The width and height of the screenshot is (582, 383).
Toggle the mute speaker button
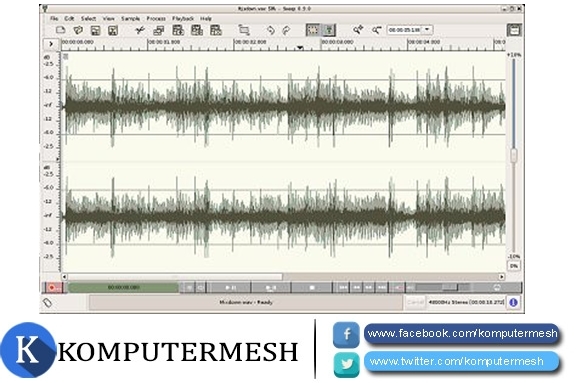[398, 288]
